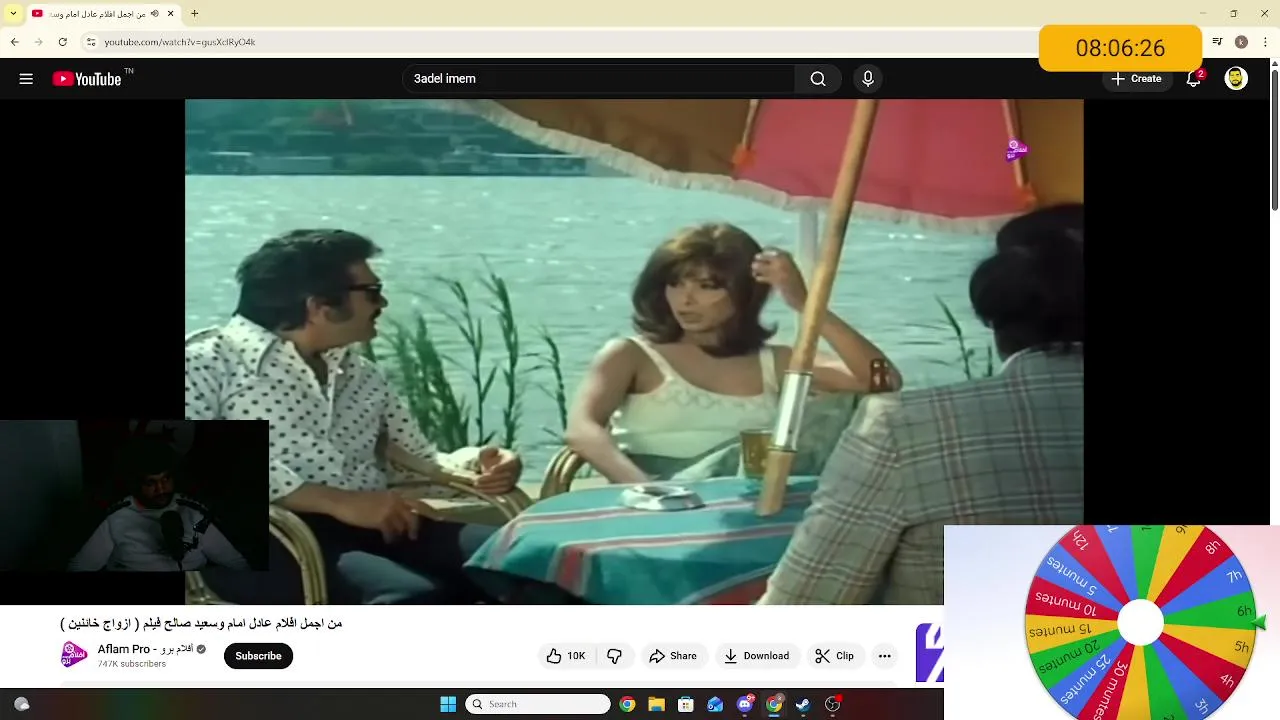Open Steam from the taskbar
Screen dimensions: 1280x720
(803, 704)
